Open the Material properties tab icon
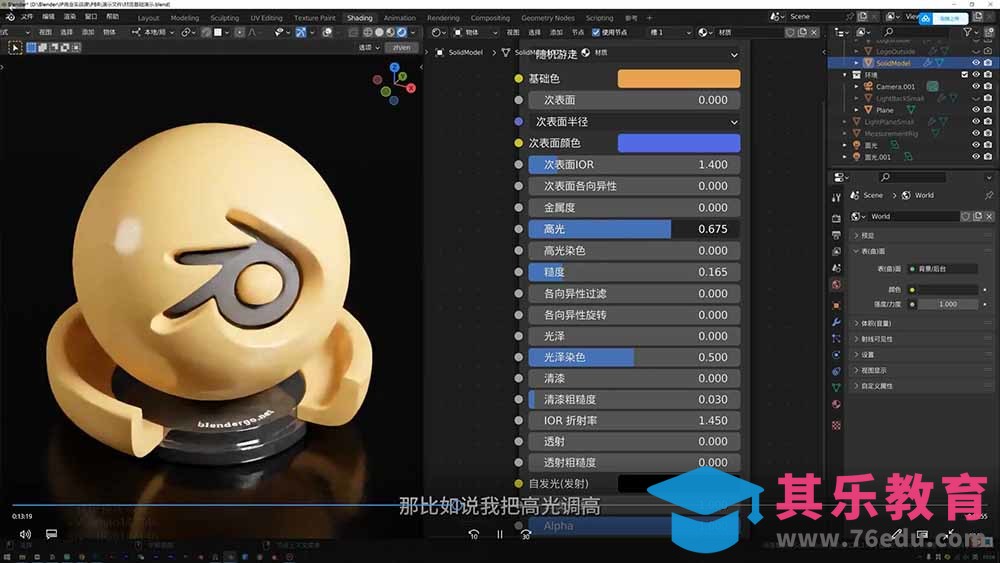Image resolution: width=1000 pixels, height=563 pixels. [836, 404]
